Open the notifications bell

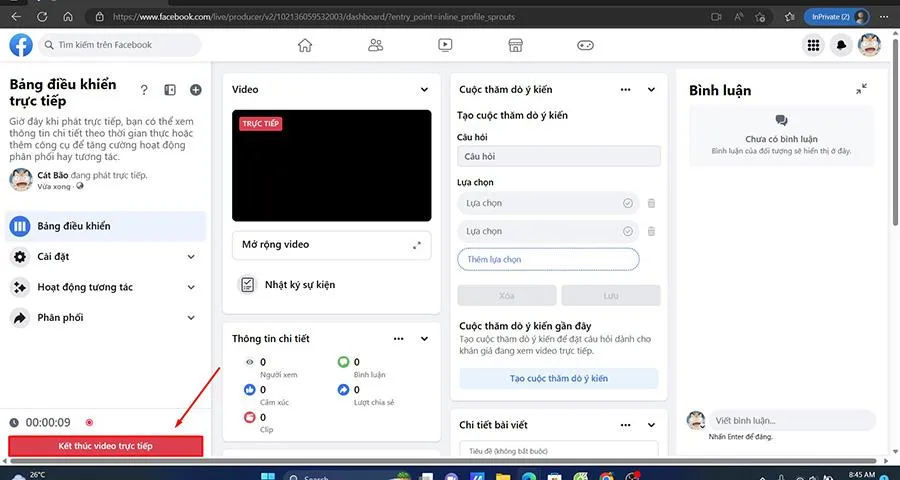coord(841,45)
